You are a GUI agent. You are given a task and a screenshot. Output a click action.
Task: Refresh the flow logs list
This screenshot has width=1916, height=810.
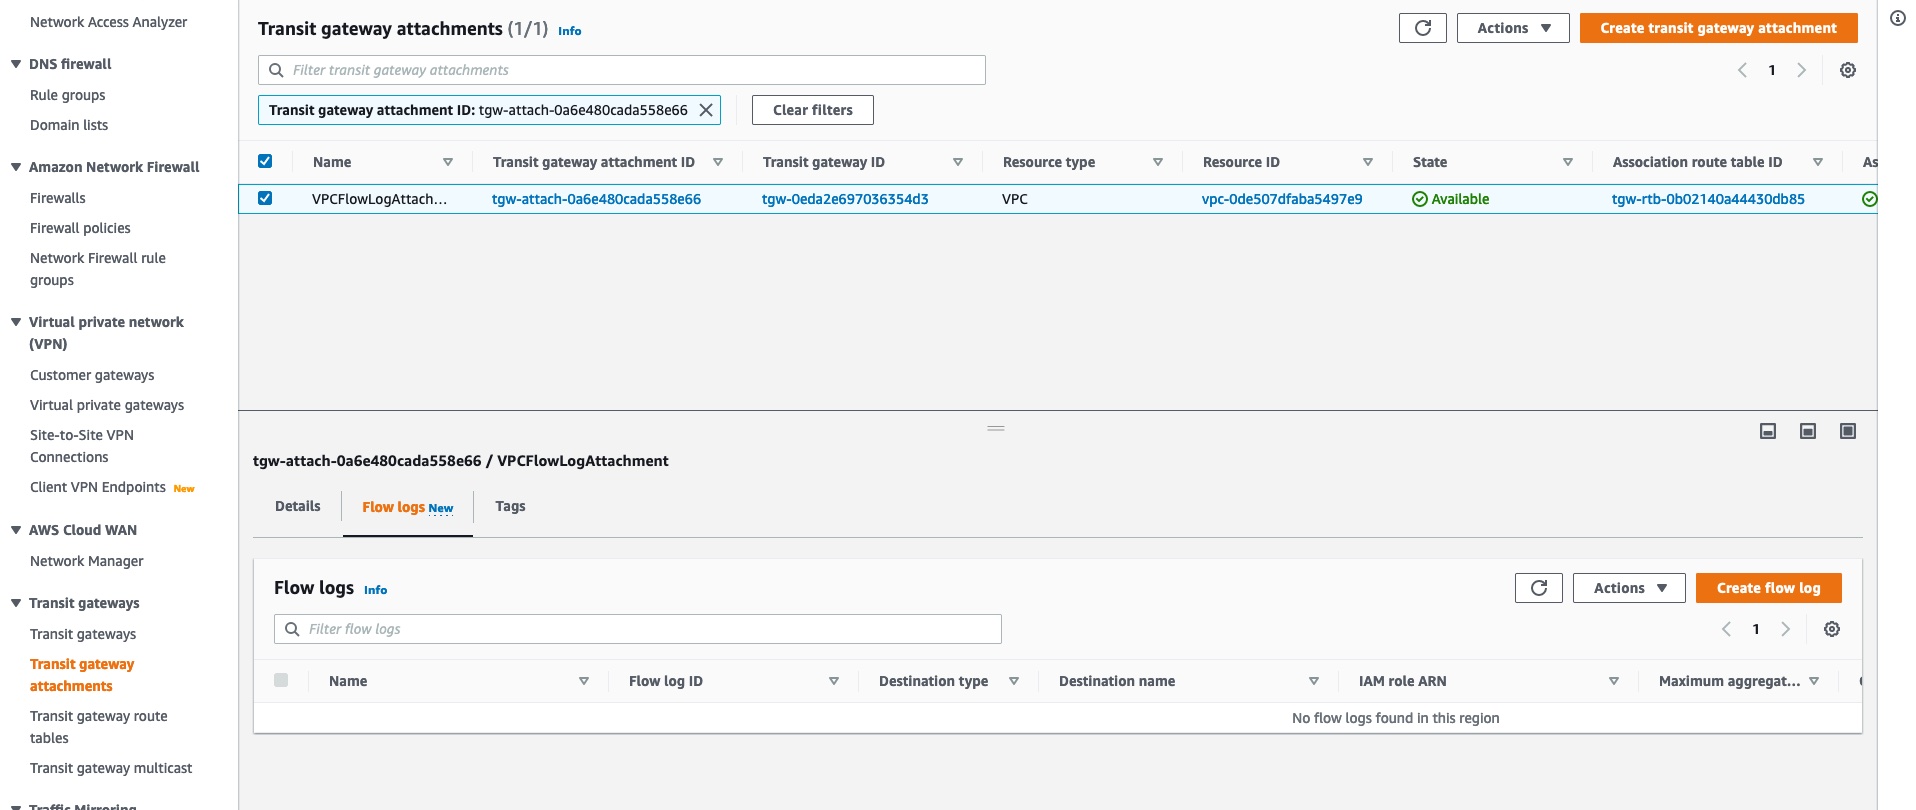pyautogui.click(x=1538, y=588)
